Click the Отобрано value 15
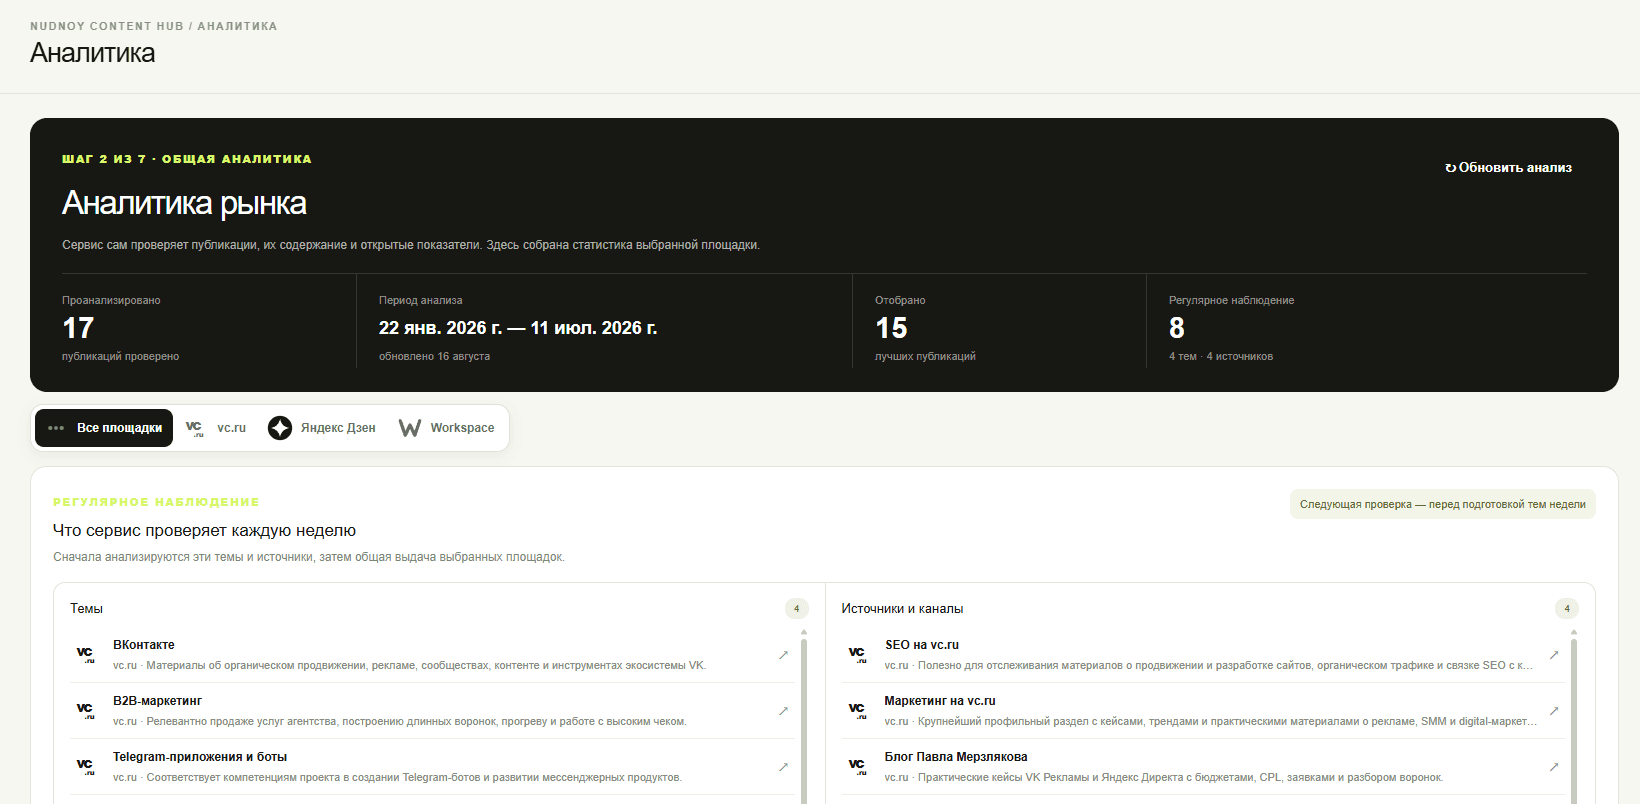1640x804 pixels. tap(891, 328)
